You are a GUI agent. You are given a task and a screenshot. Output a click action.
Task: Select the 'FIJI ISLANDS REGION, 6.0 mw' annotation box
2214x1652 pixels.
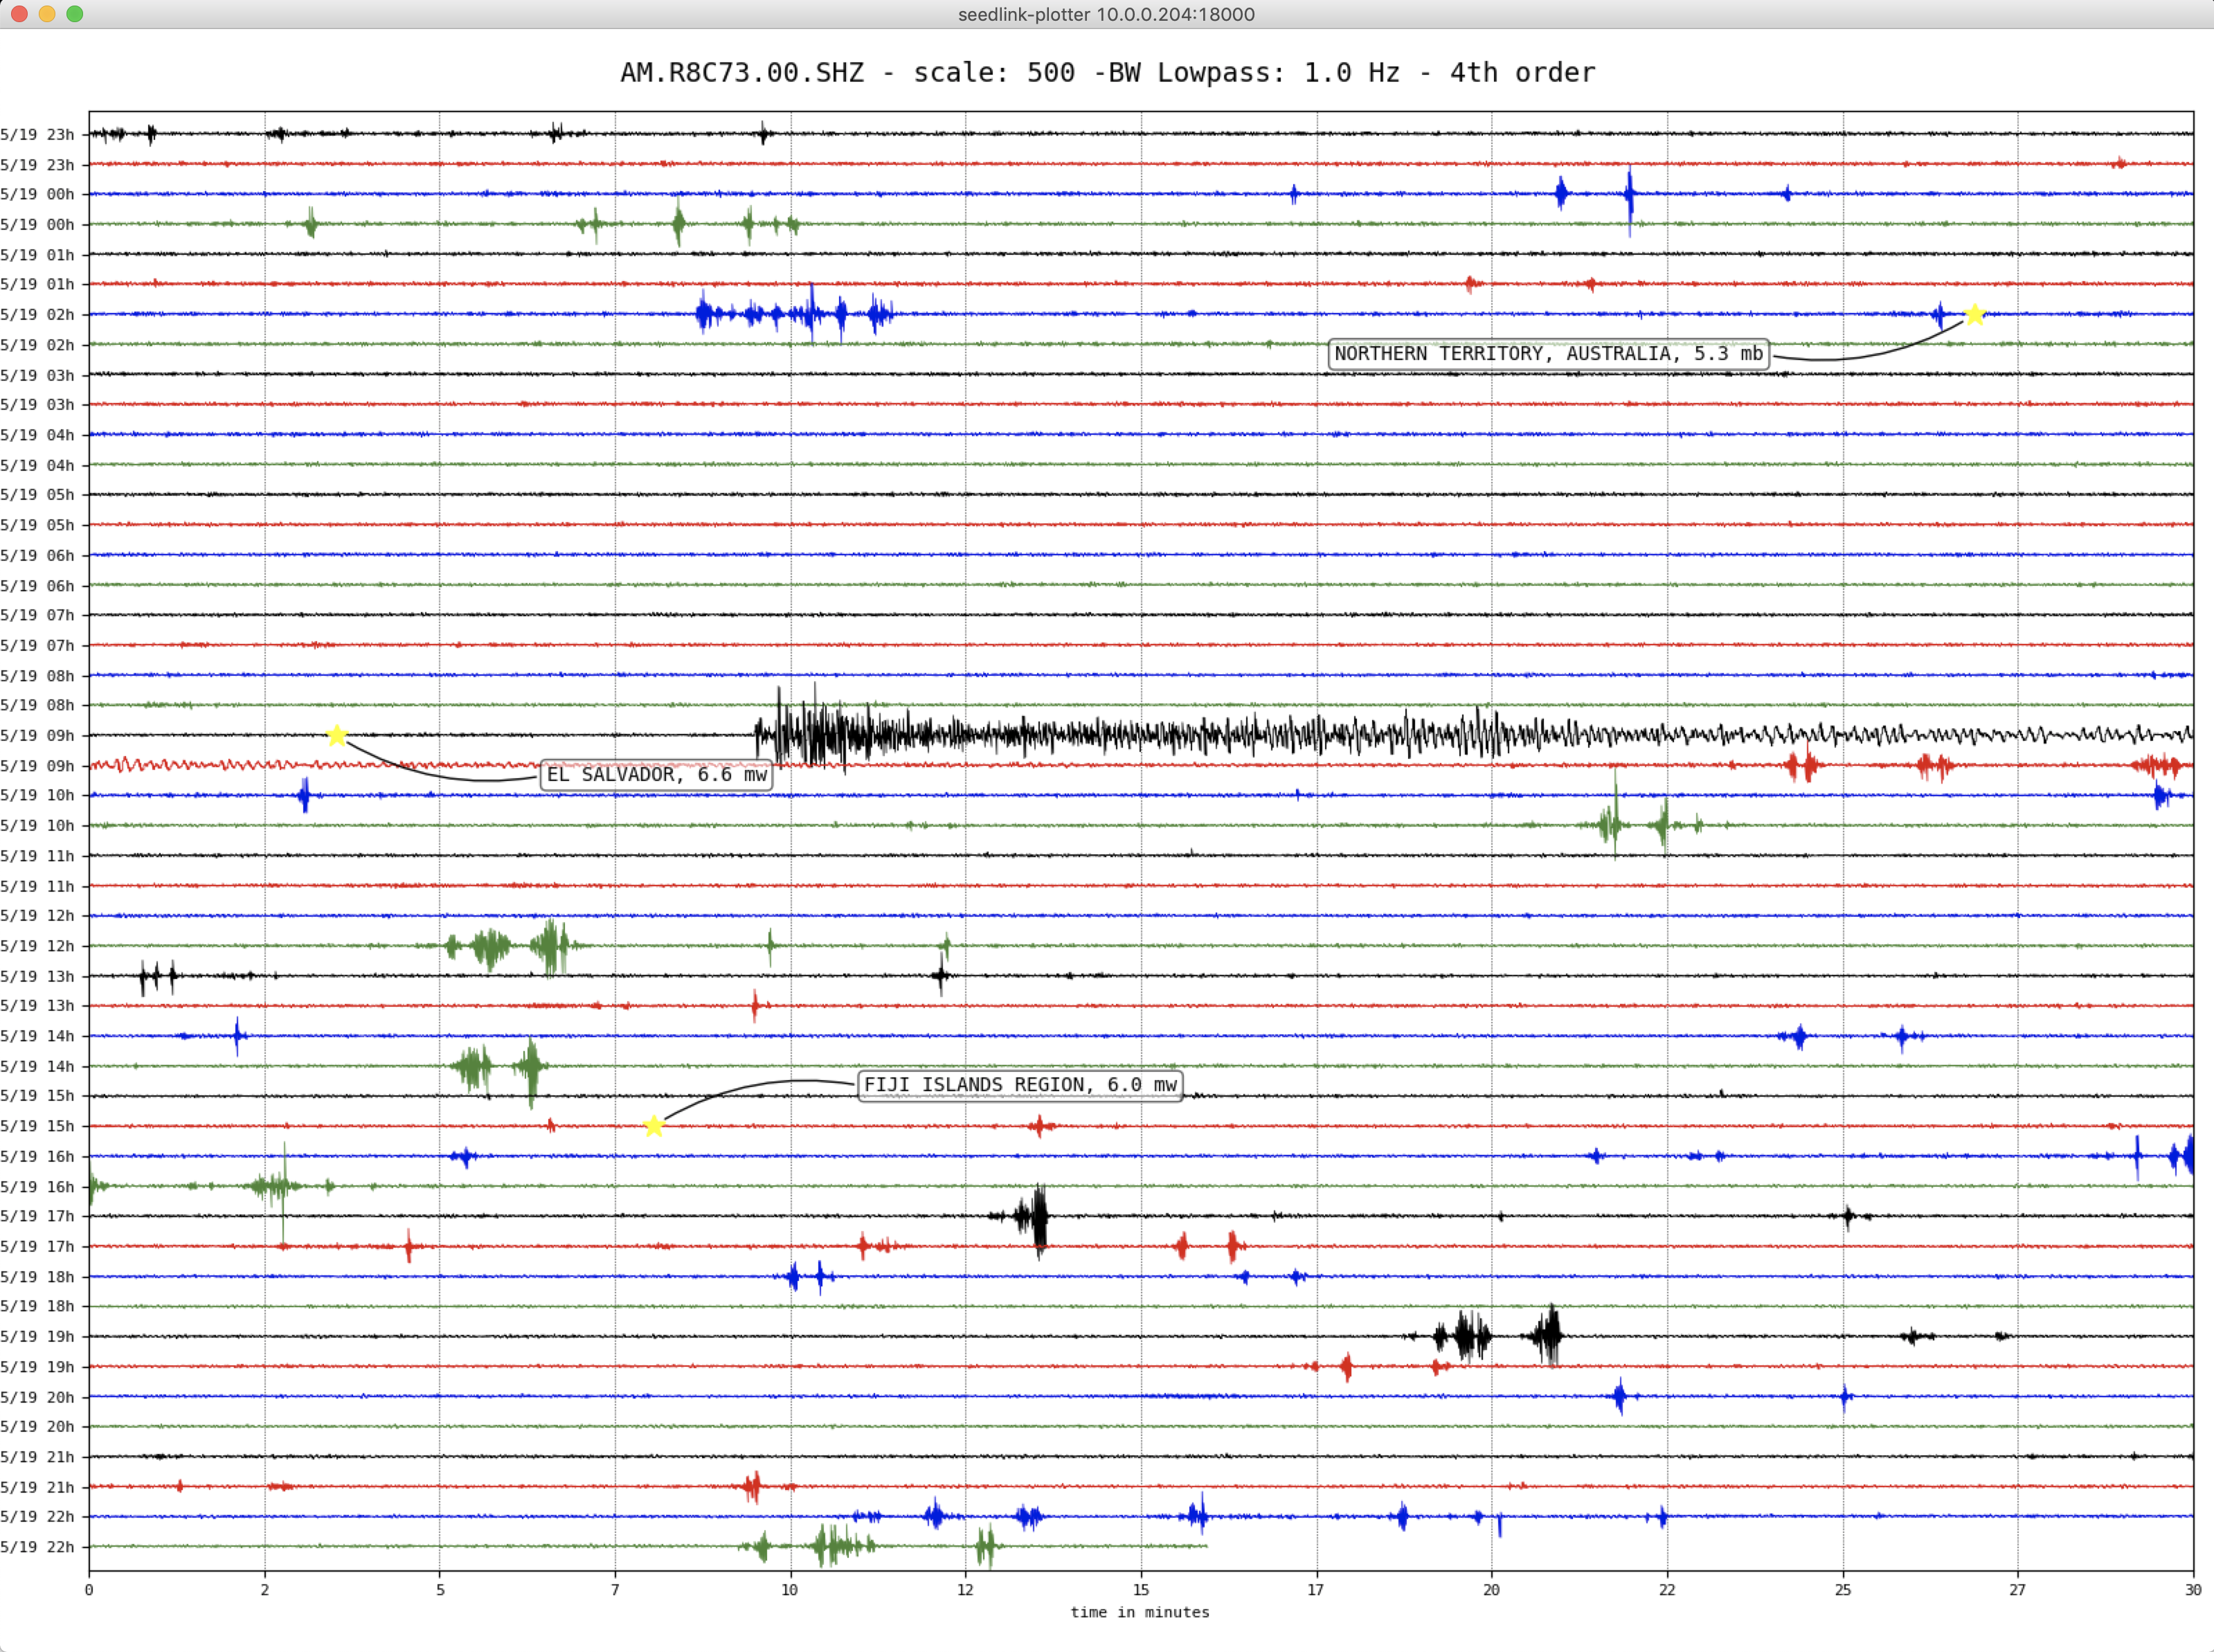tap(1020, 1085)
